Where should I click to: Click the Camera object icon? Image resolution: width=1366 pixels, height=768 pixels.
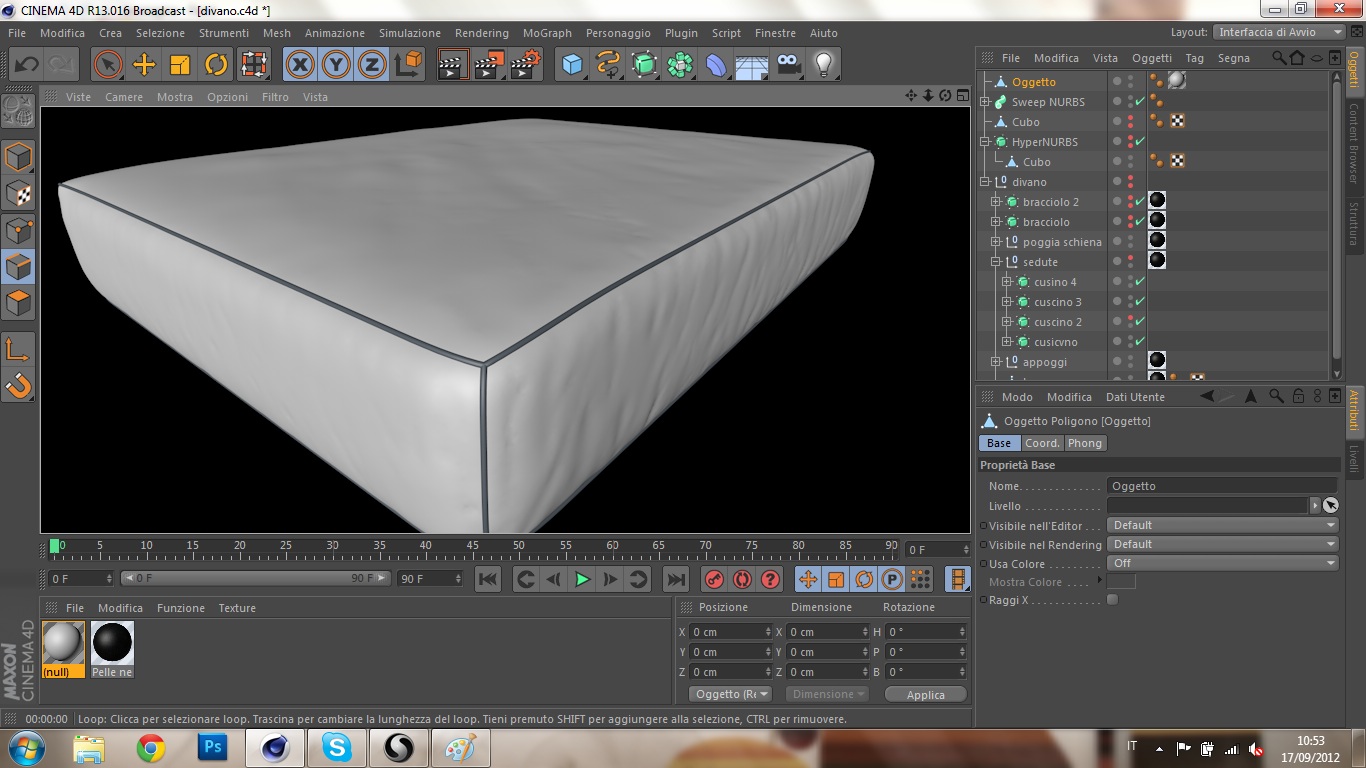(x=788, y=65)
